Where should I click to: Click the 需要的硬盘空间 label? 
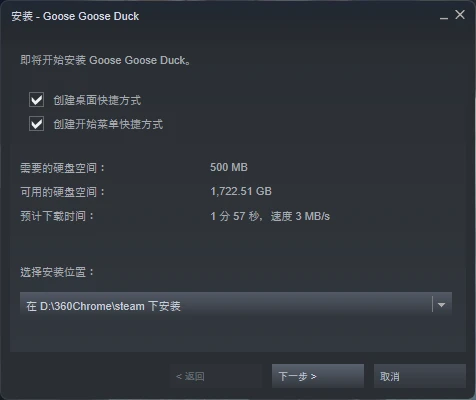(63, 168)
